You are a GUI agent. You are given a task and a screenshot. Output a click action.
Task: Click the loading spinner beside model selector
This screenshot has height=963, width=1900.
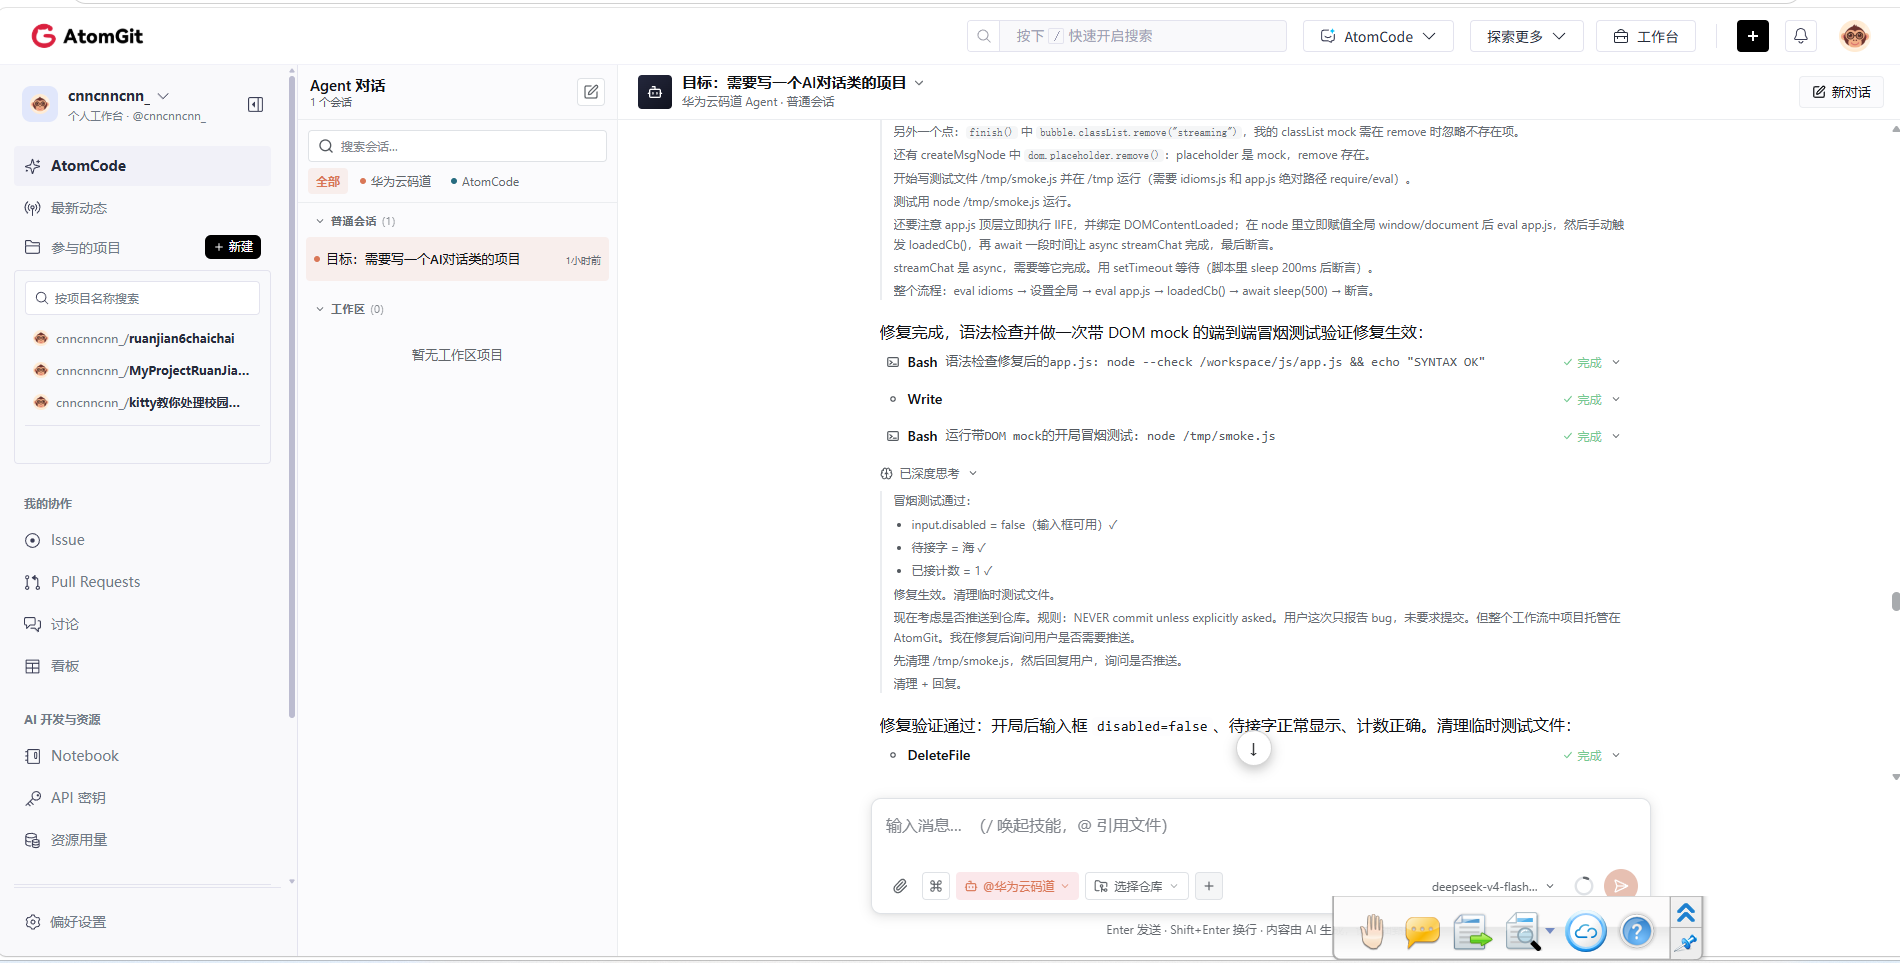(1584, 886)
